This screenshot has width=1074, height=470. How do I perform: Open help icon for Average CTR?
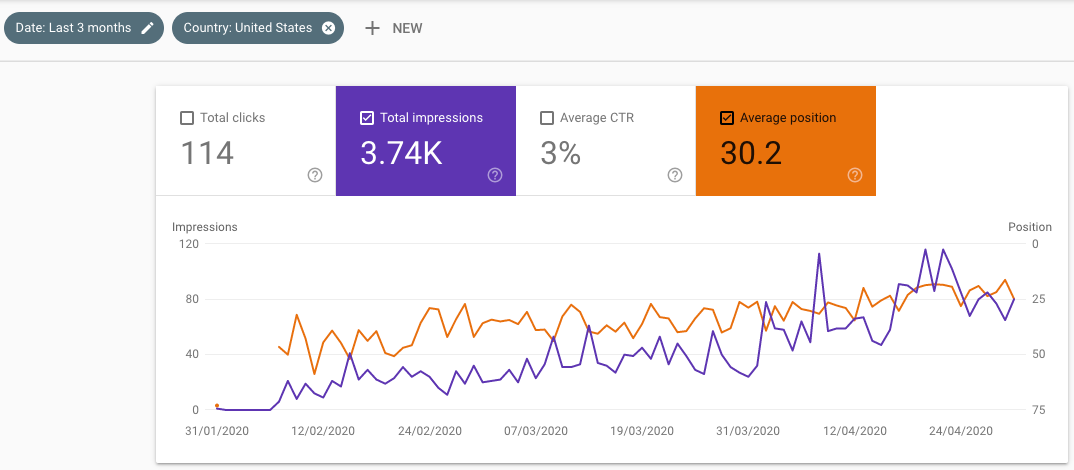coord(675,175)
